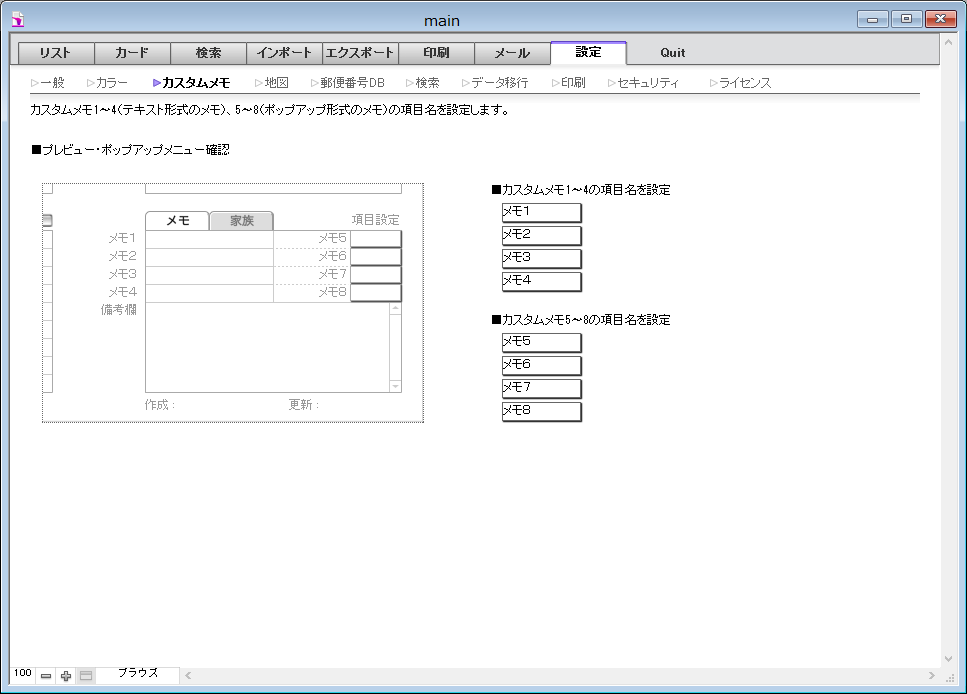Click the zoom out minus icon
Image resolution: width=967 pixels, height=694 pixels.
46,676
